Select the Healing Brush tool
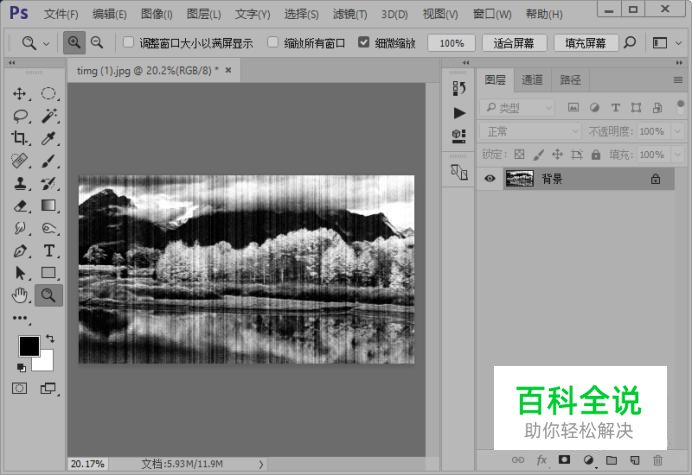 pos(19,161)
